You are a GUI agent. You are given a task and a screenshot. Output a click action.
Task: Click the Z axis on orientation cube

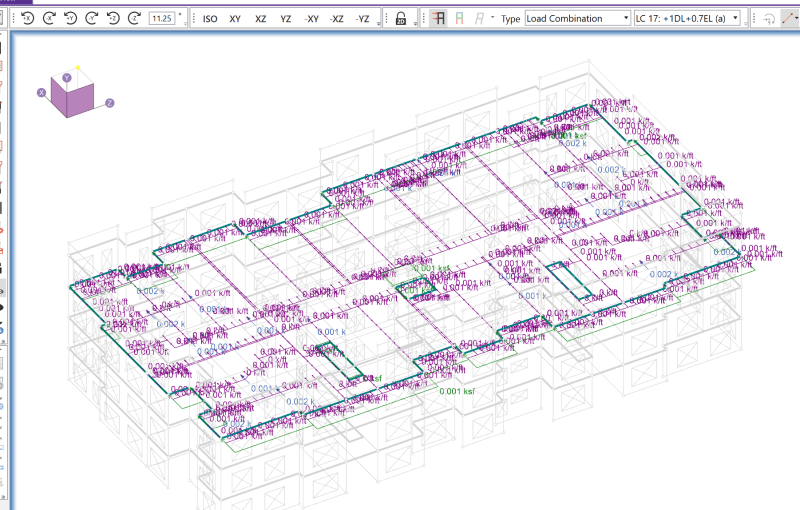(x=110, y=103)
